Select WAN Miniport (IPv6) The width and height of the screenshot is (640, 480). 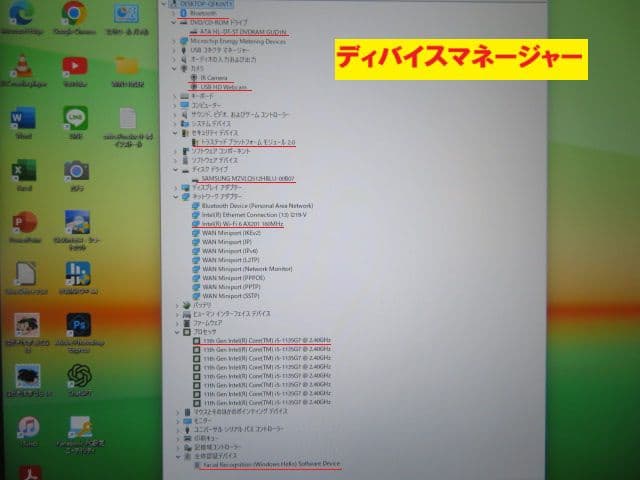coord(225,251)
